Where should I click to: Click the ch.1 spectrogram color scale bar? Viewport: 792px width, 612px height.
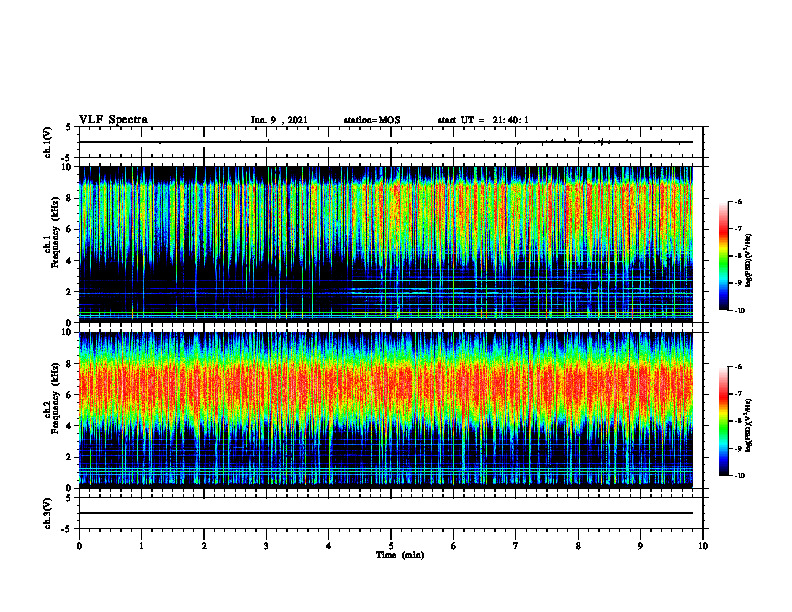tap(724, 256)
